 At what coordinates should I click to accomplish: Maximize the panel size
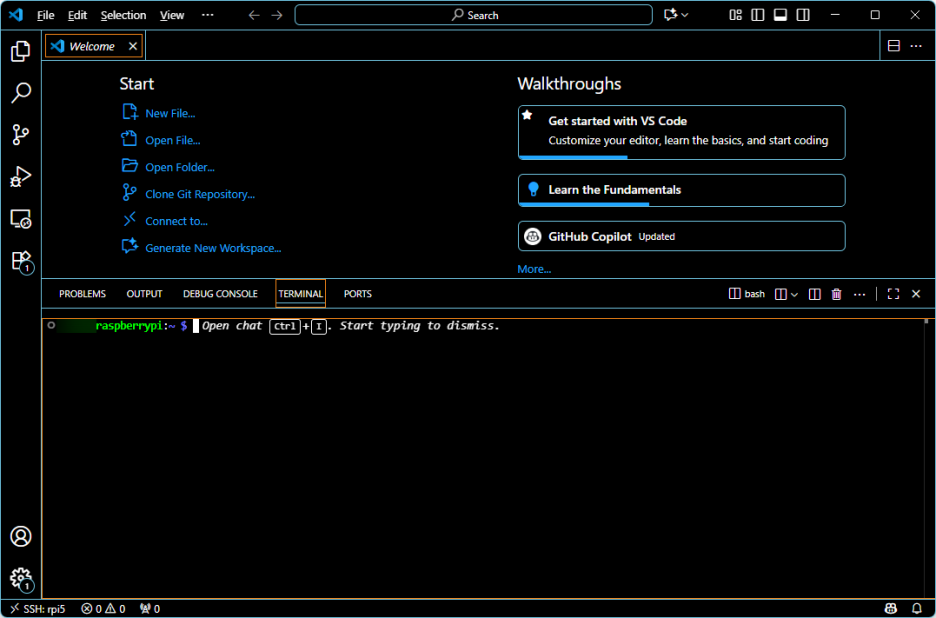coord(893,294)
